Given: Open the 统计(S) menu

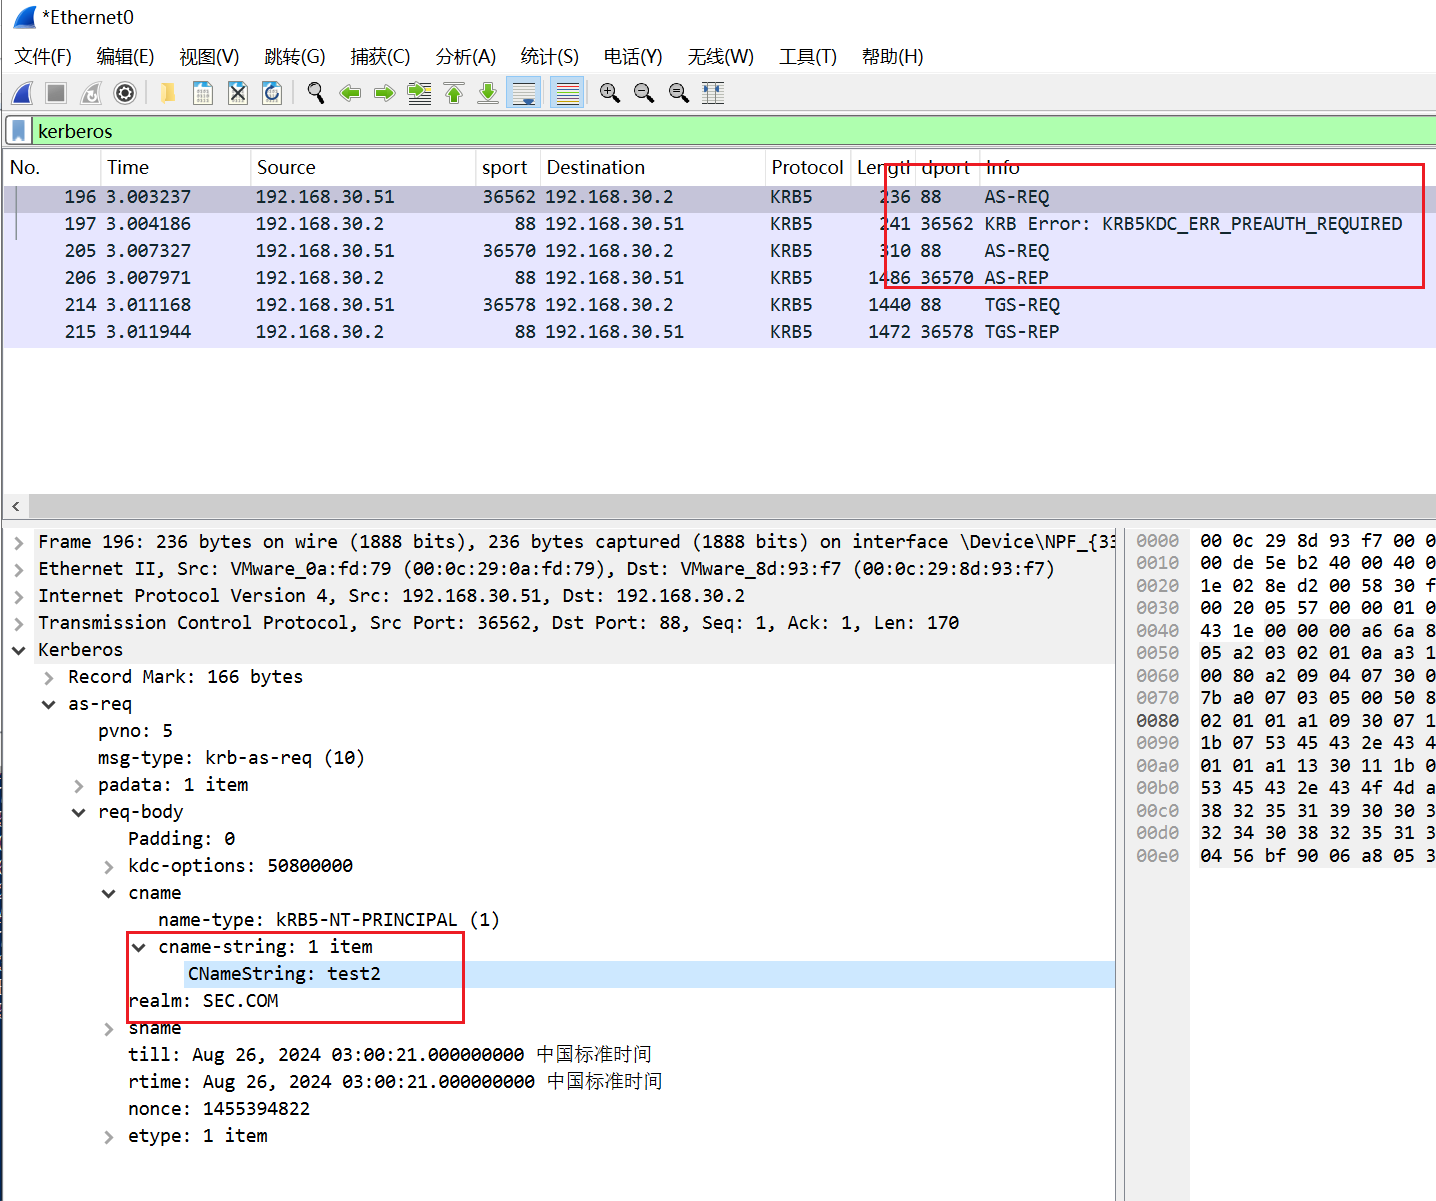Looking at the screenshot, I should click(549, 56).
